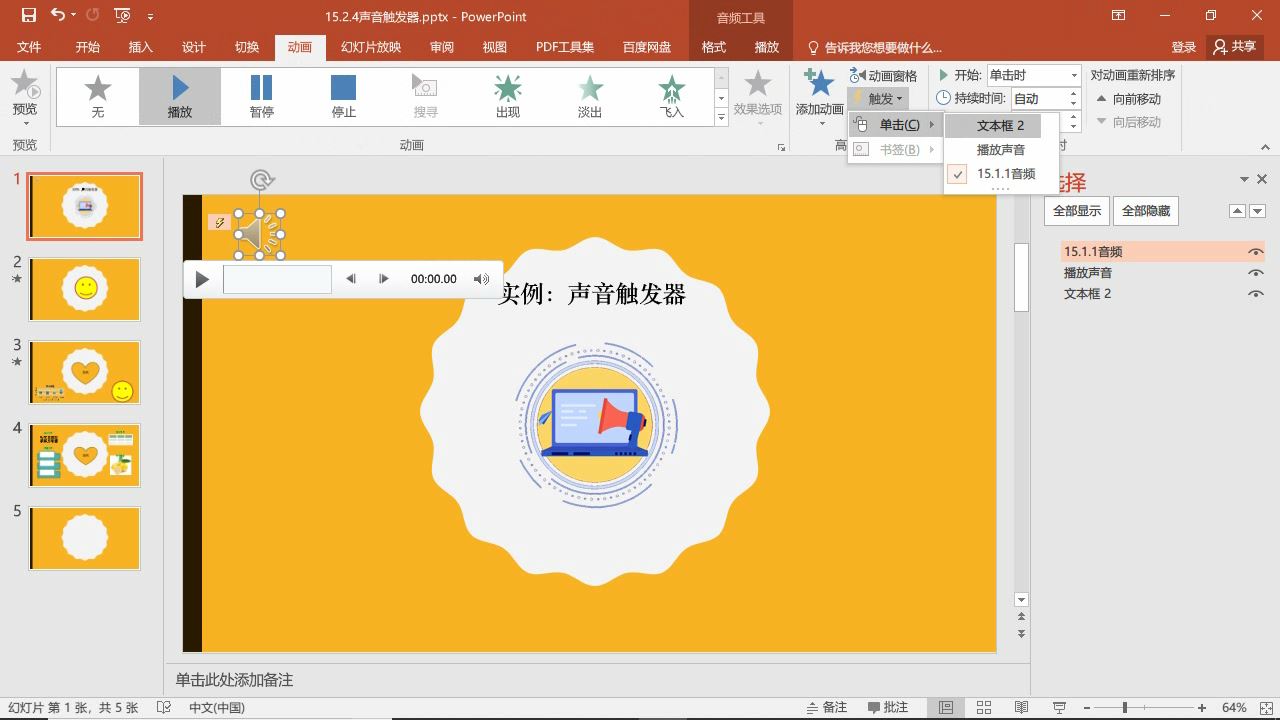Toggle visibility of 文本框 2 object
The image size is (1280, 720).
pos(1255,294)
